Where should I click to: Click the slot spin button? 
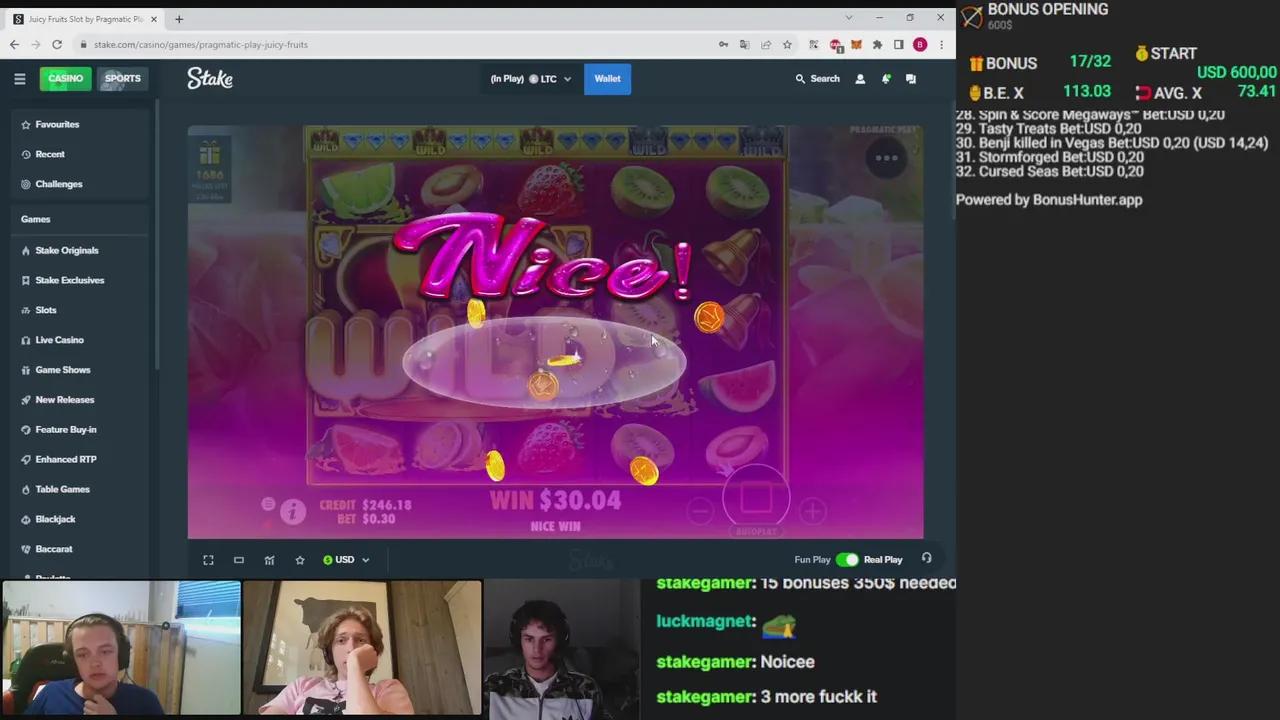[x=756, y=498]
